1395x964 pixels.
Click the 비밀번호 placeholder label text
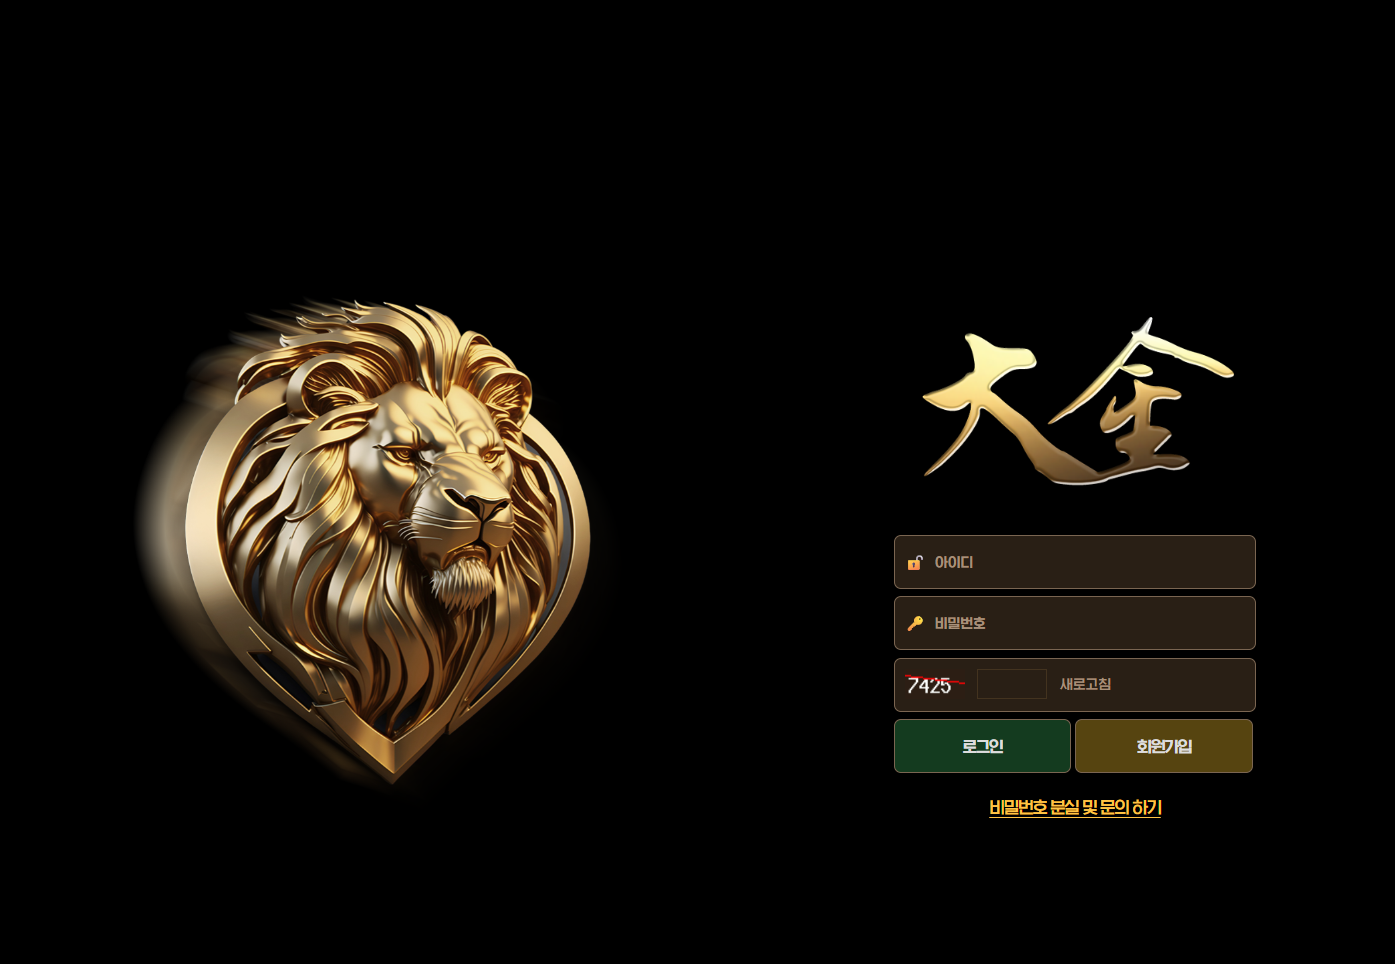pyautogui.click(x=960, y=624)
